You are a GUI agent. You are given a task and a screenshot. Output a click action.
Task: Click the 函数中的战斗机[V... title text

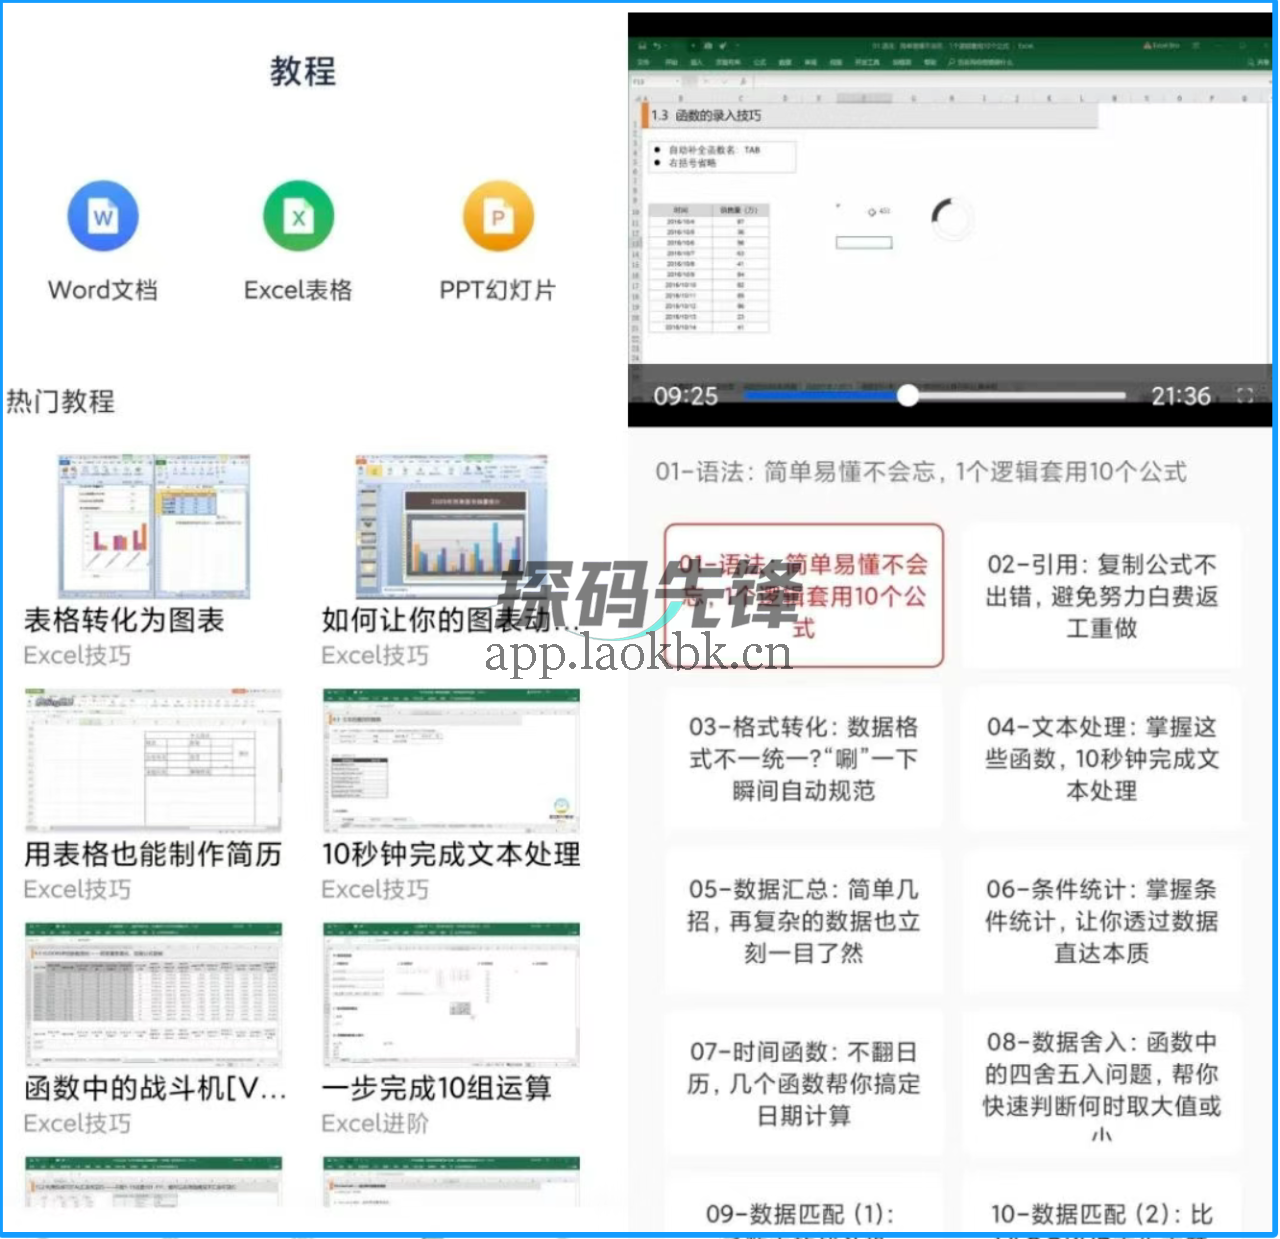[155, 1088]
